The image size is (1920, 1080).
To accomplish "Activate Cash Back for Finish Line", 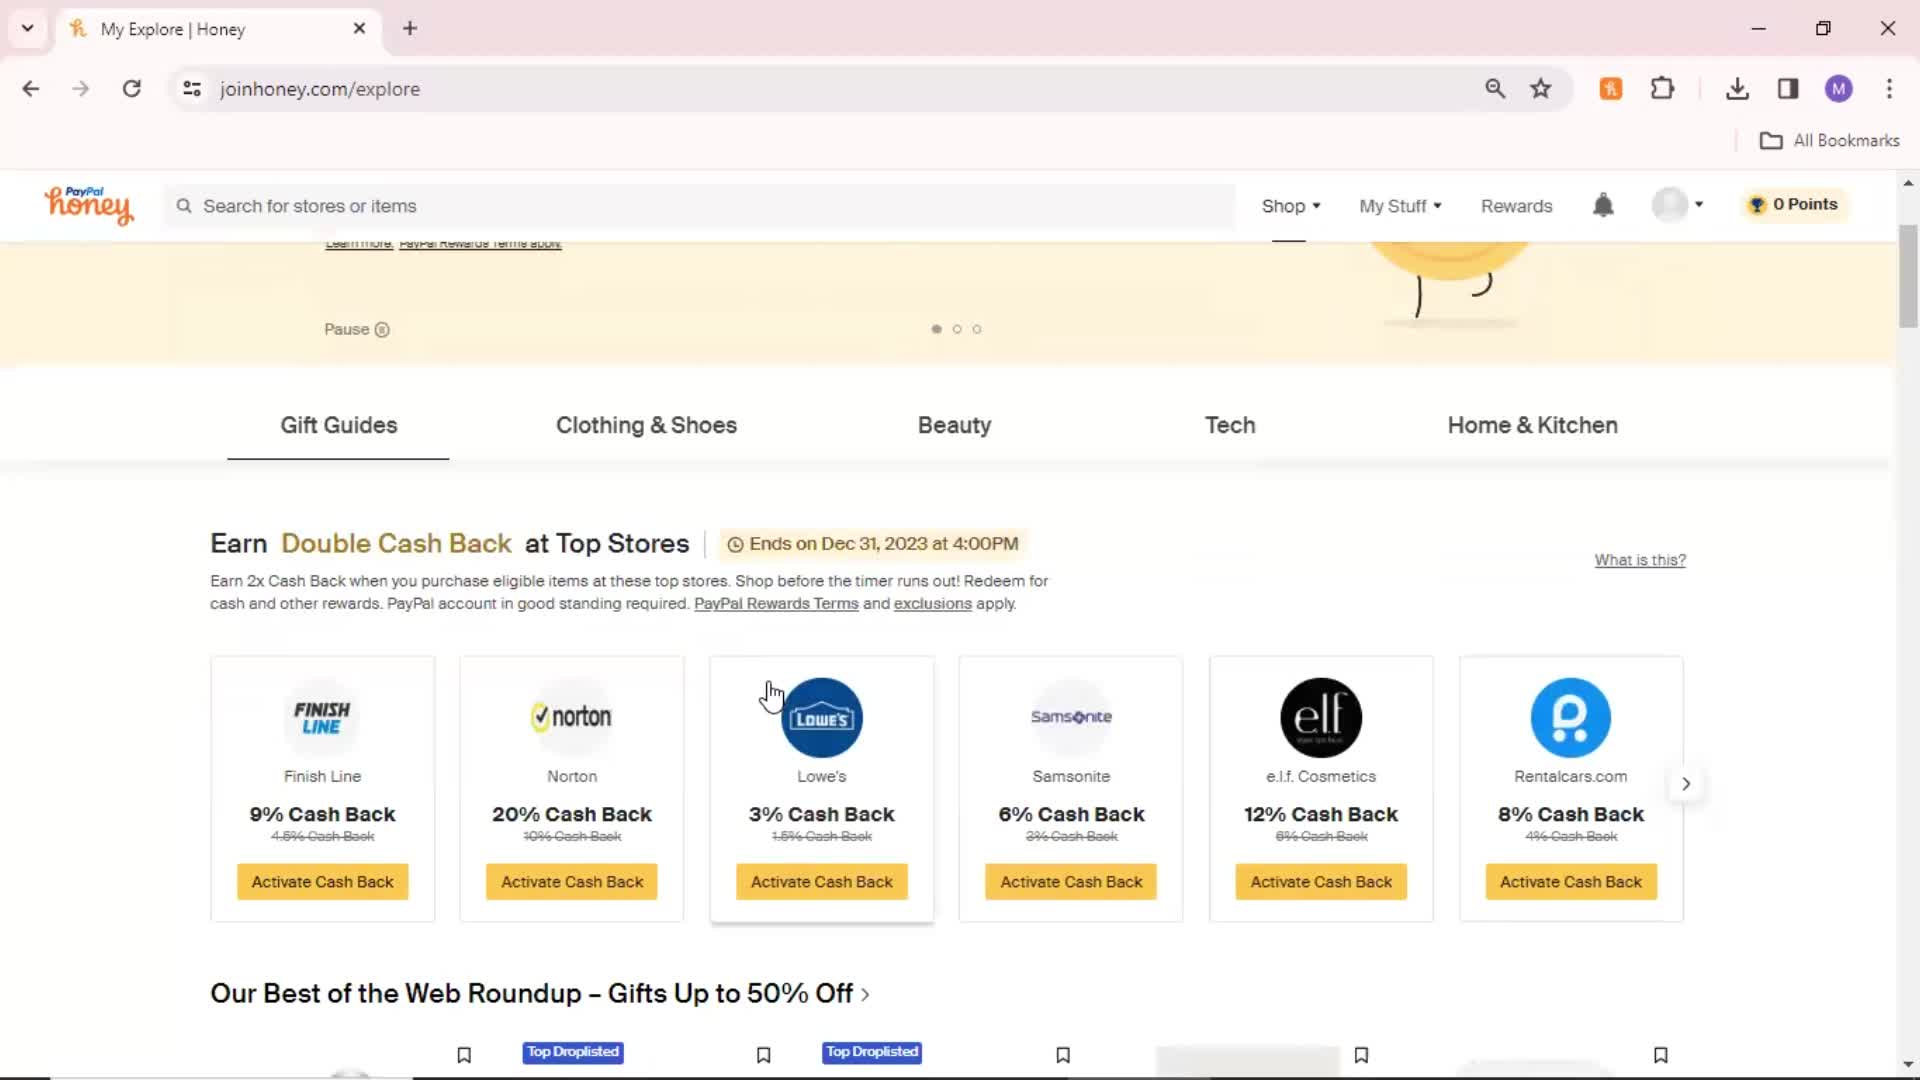I will tap(322, 882).
